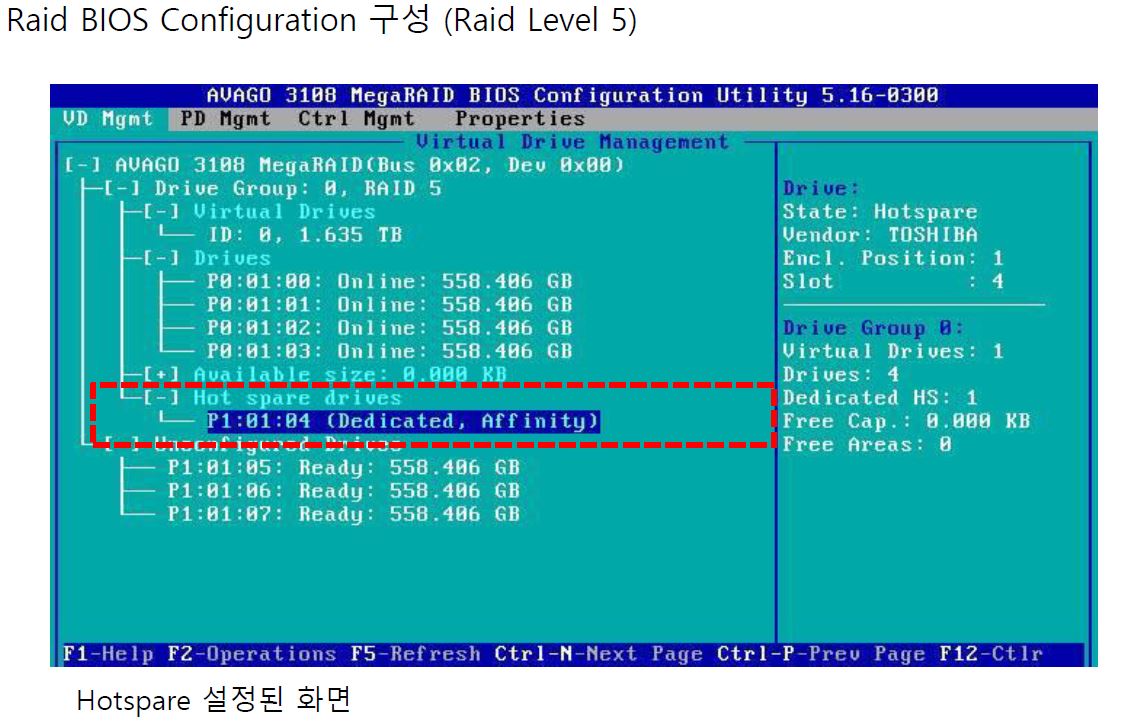Click the VD Mgmt tab

coord(107,119)
